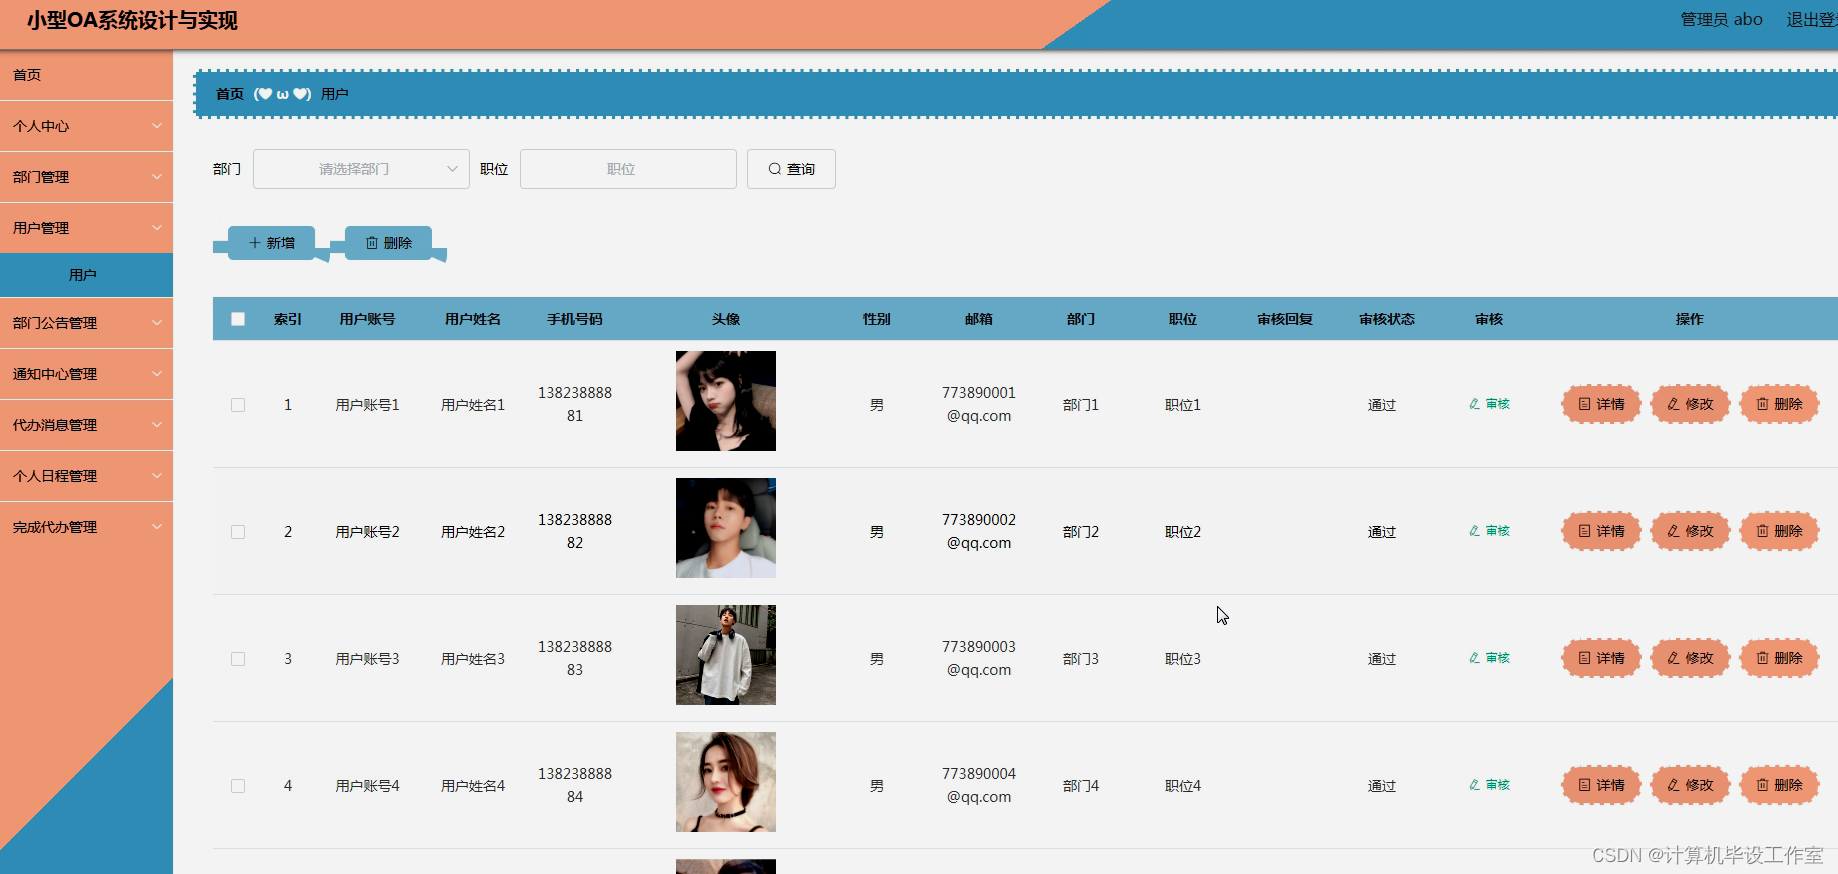The image size is (1838, 874).
Task: Click 审核 icon link for 用户账号2
Action: [1489, 531]
